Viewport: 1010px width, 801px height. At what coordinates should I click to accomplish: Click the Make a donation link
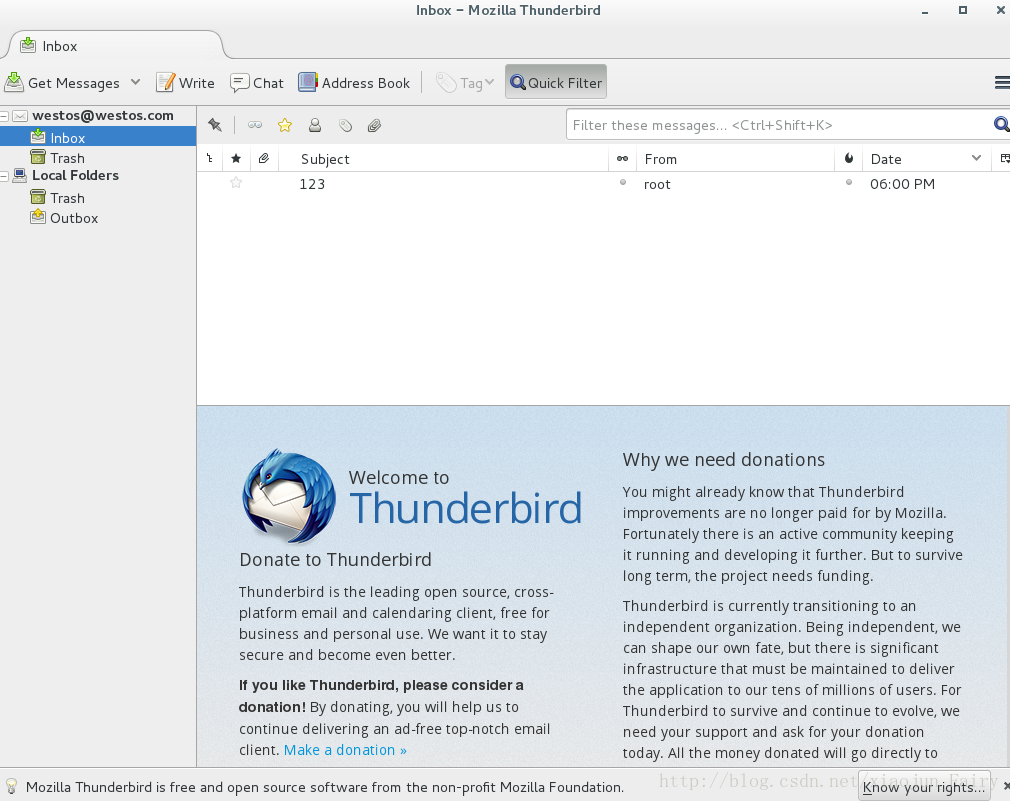pos(345,750)
